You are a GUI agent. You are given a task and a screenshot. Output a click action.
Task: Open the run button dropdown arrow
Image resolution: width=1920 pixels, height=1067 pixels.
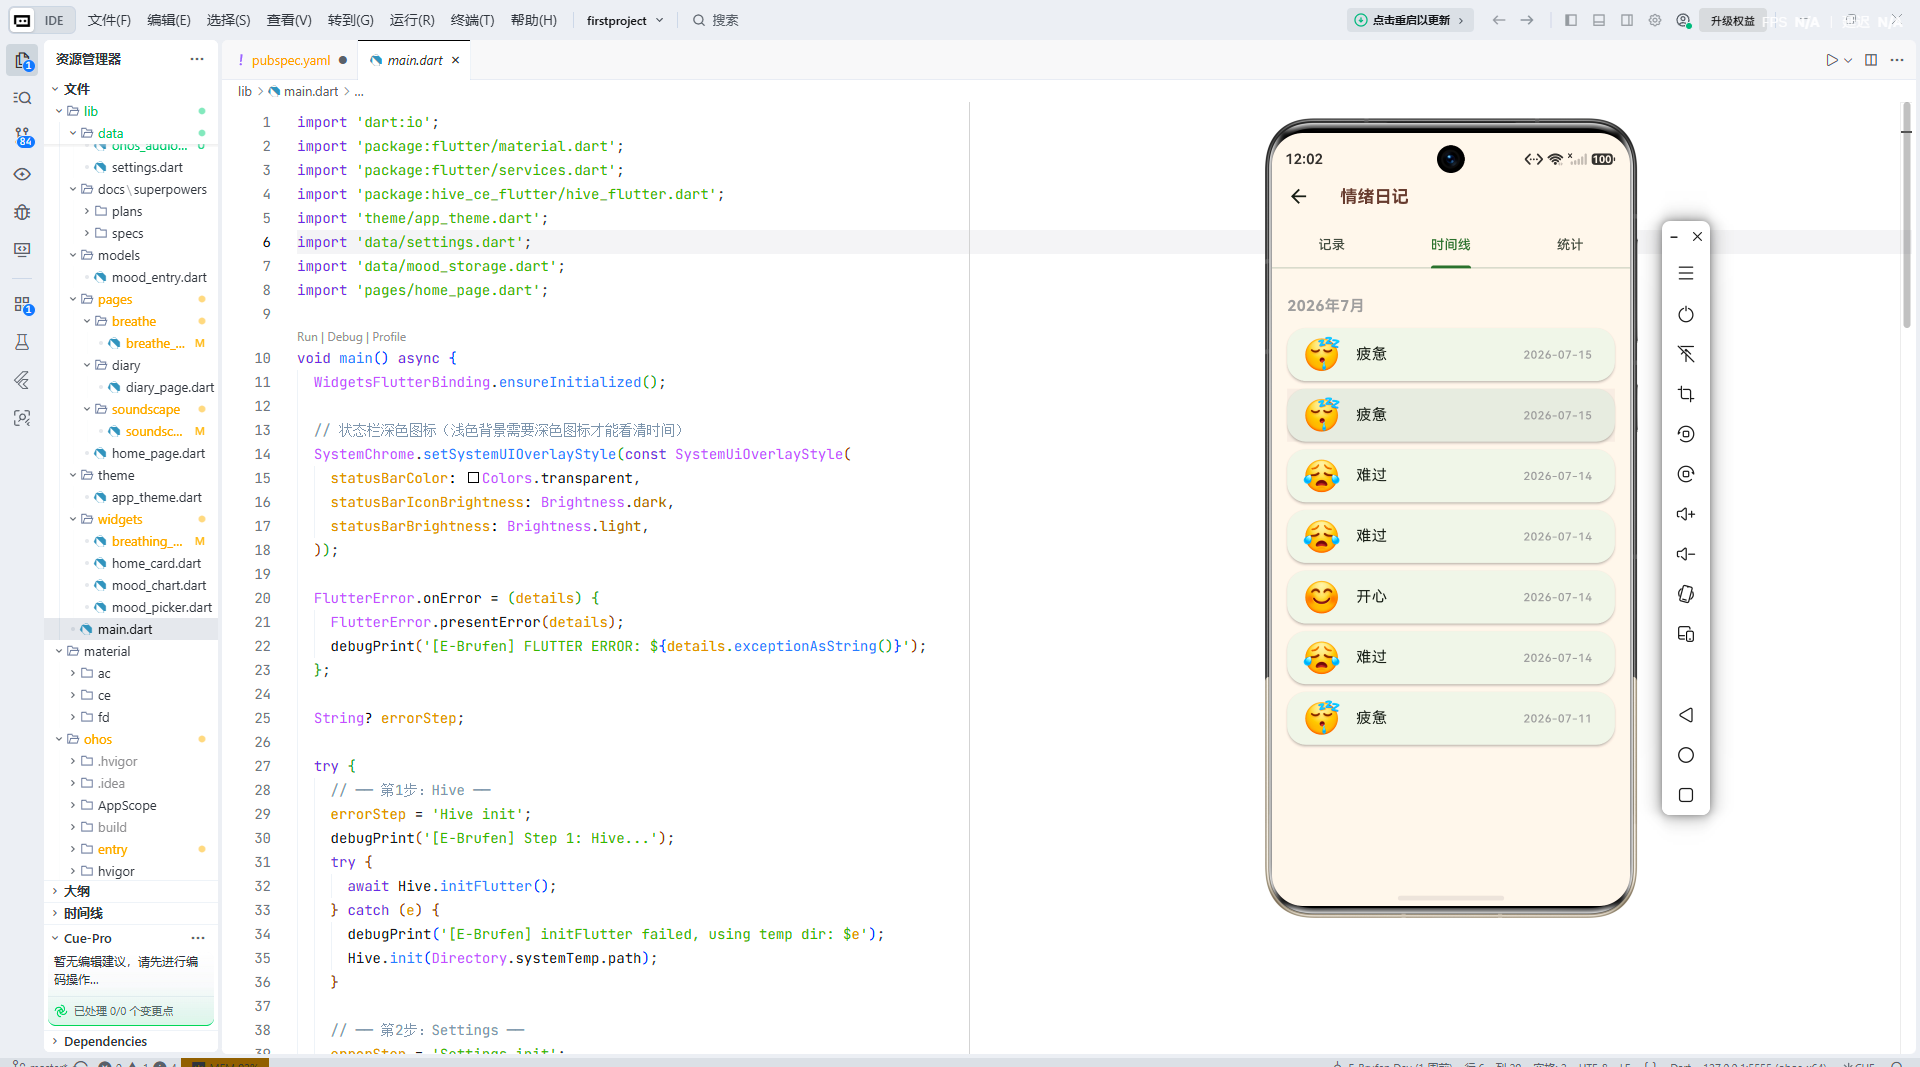pyautogui.click(x=1848, y=60)
